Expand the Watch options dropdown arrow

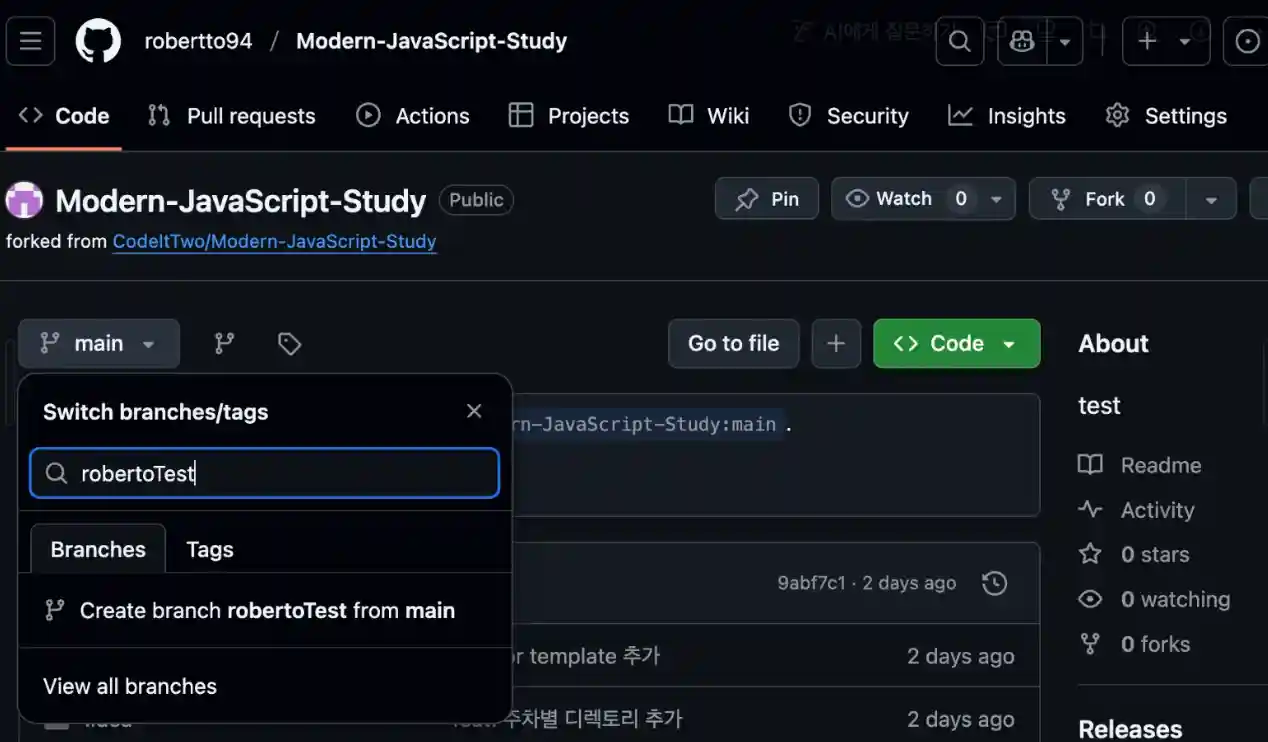996,199
